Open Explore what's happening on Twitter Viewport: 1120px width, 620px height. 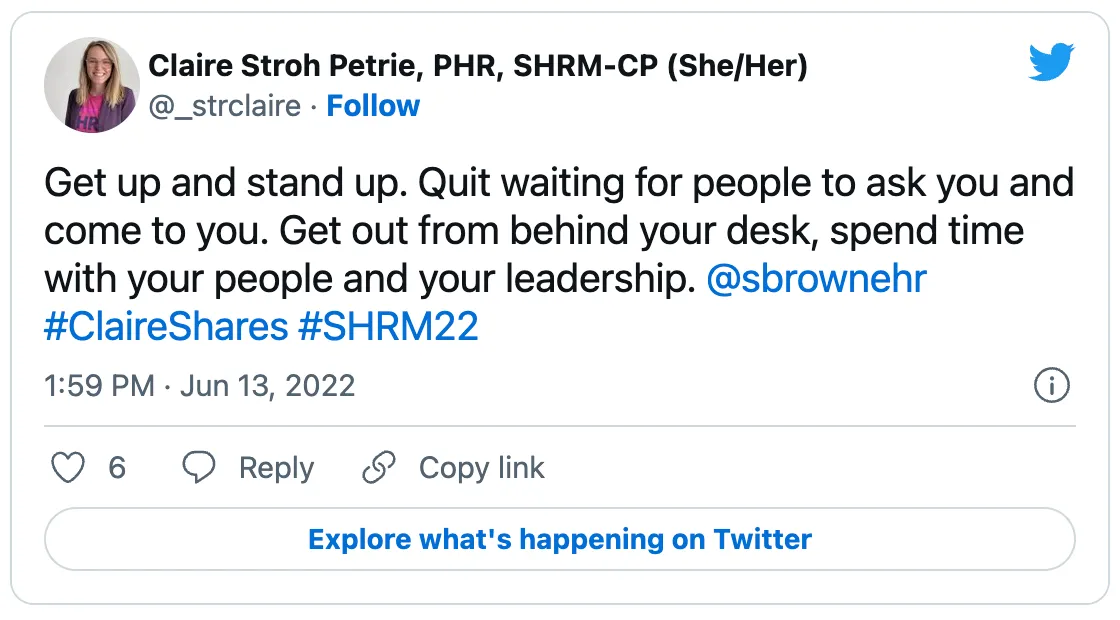[x=559, y=539]
